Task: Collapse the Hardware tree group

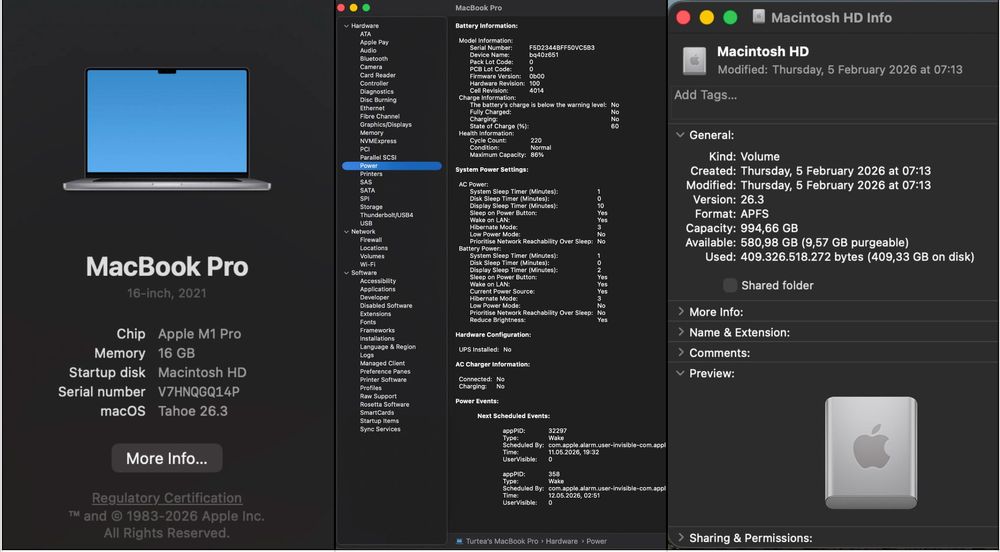Action: [x=346, y=26]
